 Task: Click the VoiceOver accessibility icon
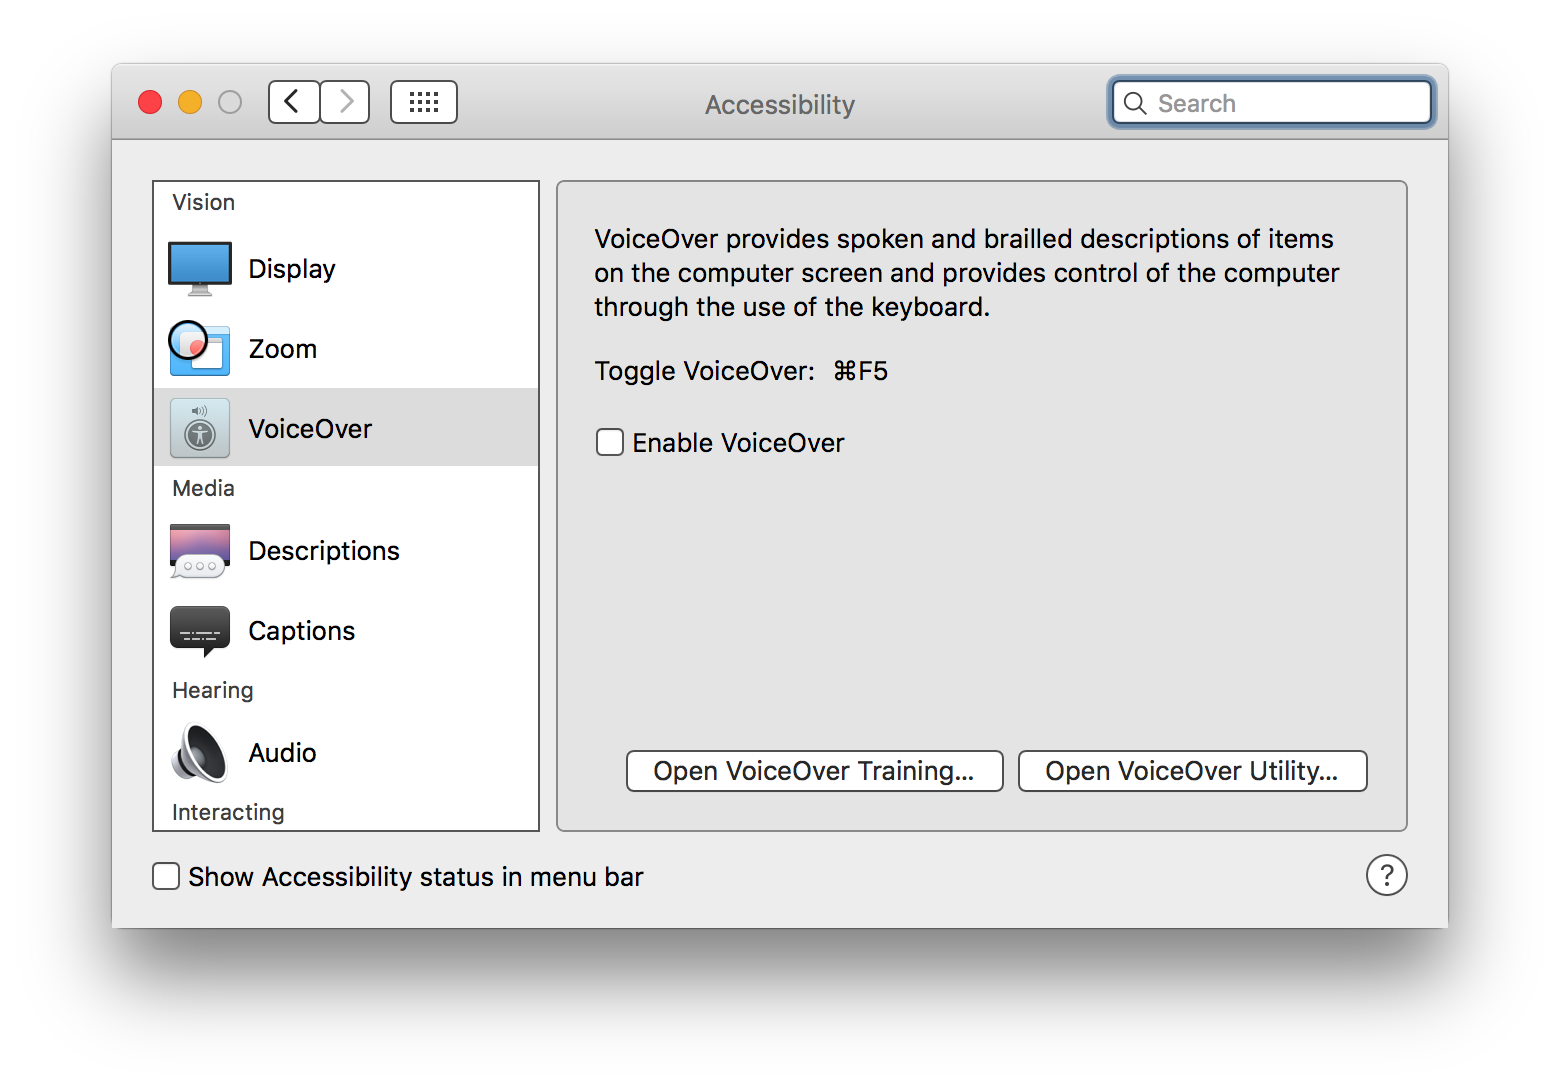(x=200, y=428)
